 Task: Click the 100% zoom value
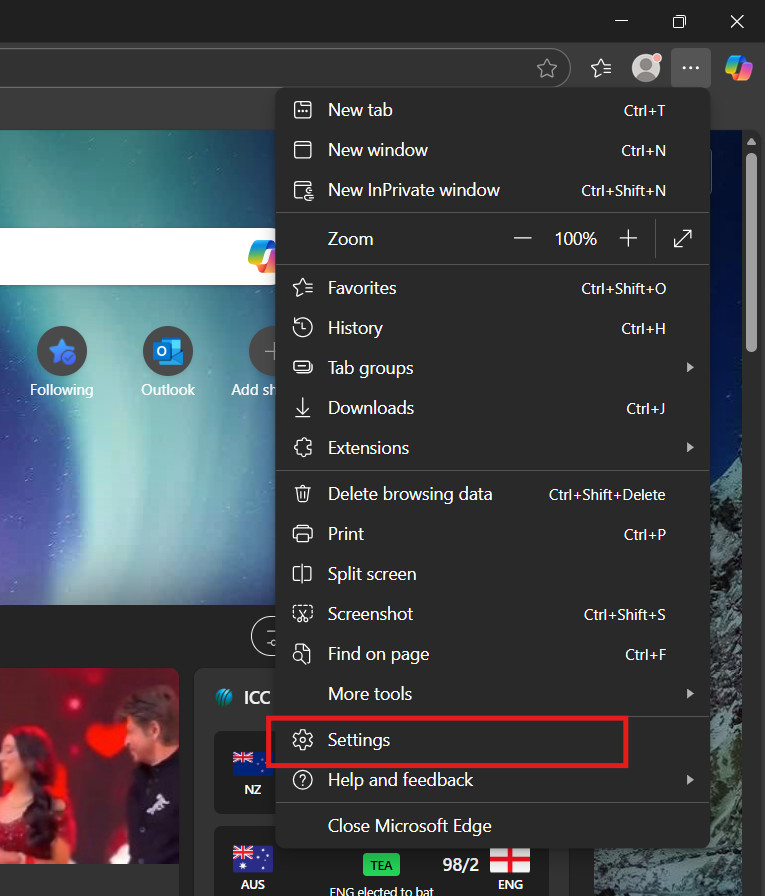[575, 238]
